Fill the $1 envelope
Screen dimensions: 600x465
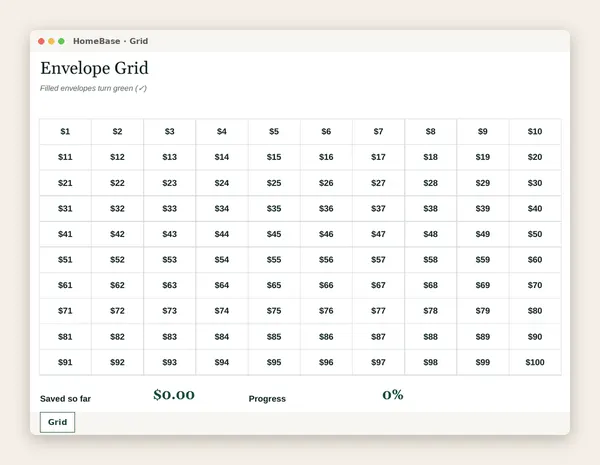[x=65, y=132]
